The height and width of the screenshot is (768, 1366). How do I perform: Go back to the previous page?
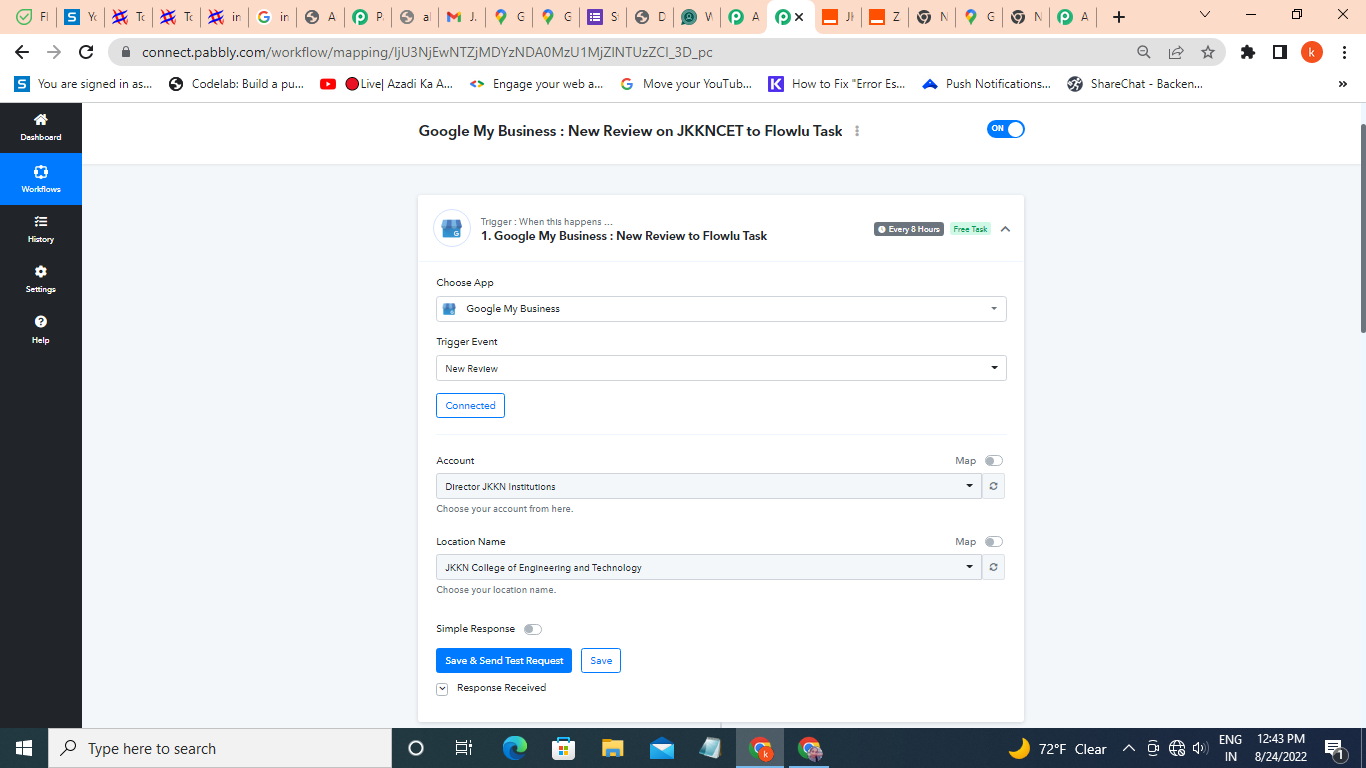click(x=22, y=52)
